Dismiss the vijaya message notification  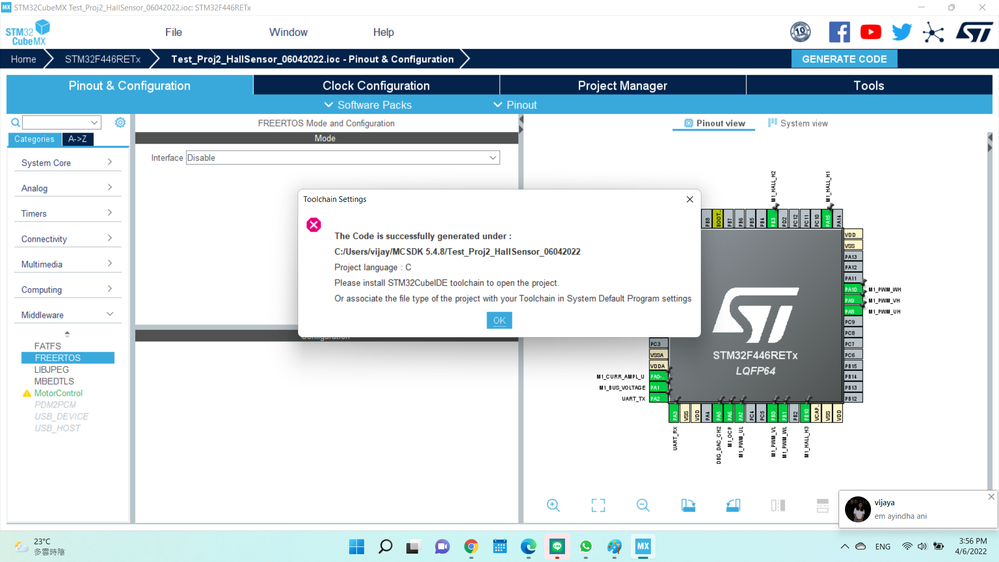pyautogui.click(x=991, y=496)
